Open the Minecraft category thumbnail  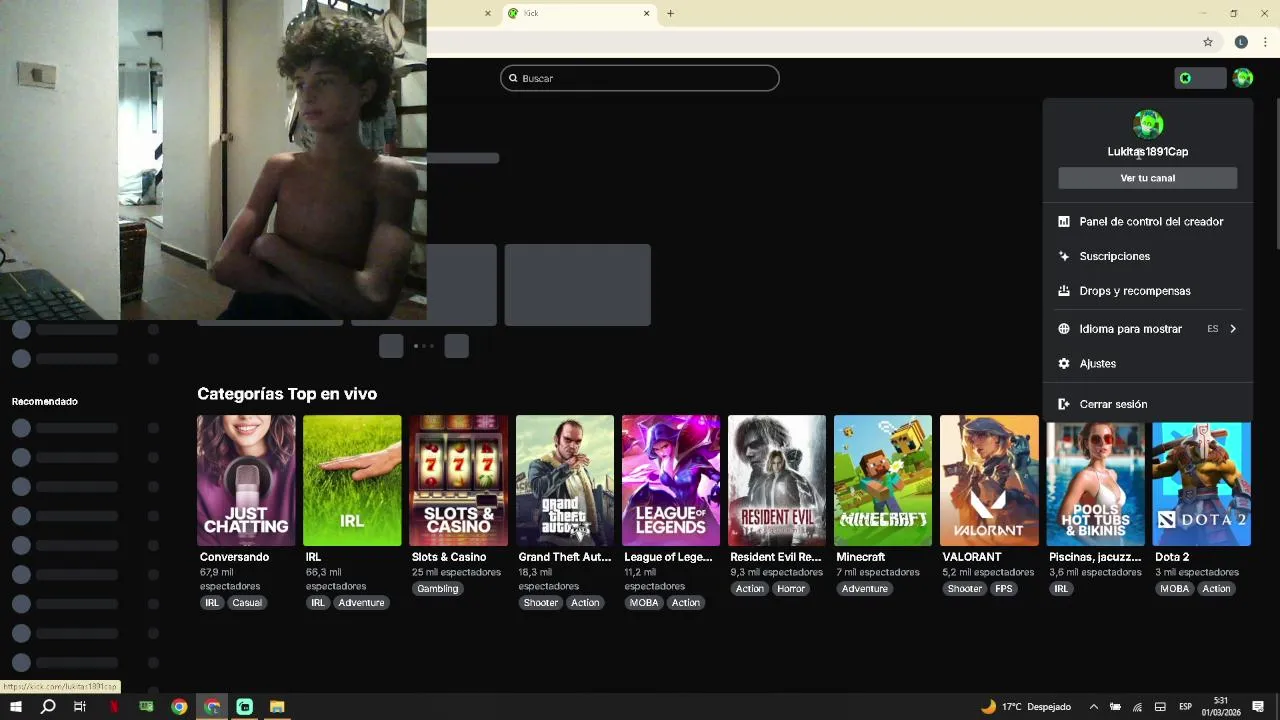883,480
